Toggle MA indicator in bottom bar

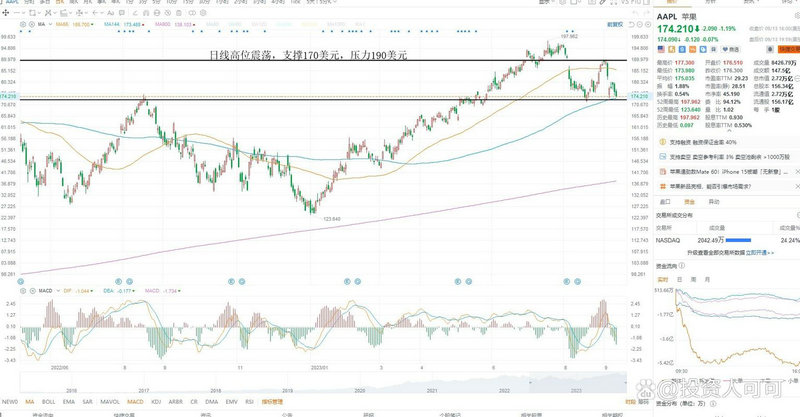(30, 402)
